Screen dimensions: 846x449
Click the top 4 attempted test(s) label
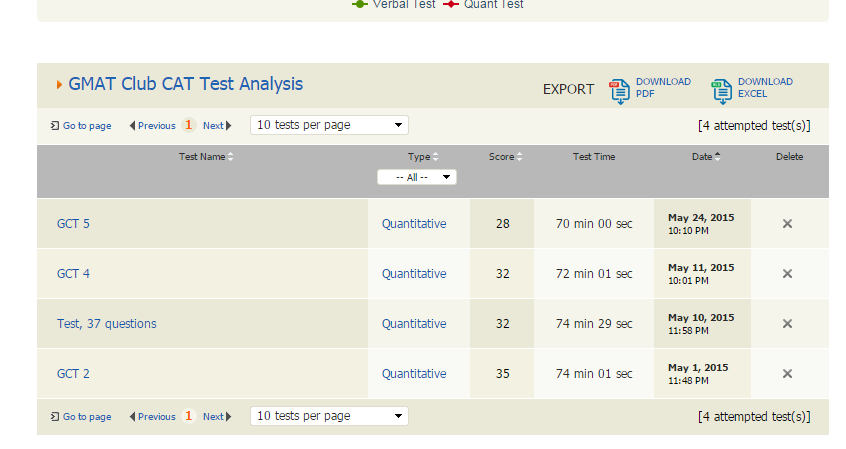754,126
